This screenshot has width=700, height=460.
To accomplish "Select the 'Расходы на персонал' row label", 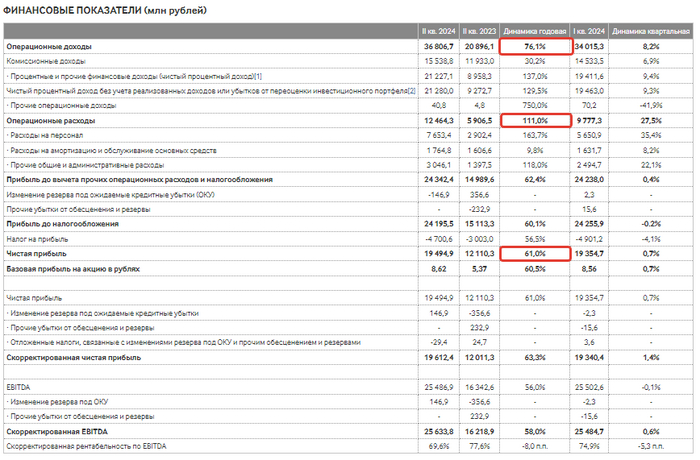I will tap(50, 135).
